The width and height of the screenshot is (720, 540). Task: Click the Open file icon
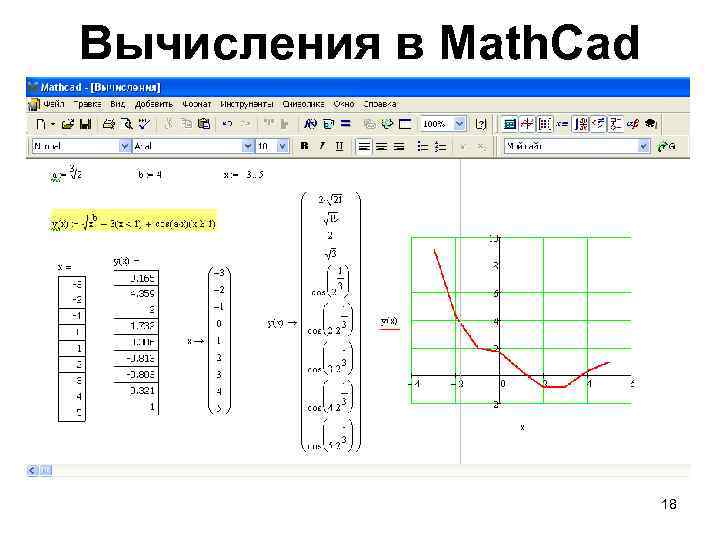(x=68, y=124)
